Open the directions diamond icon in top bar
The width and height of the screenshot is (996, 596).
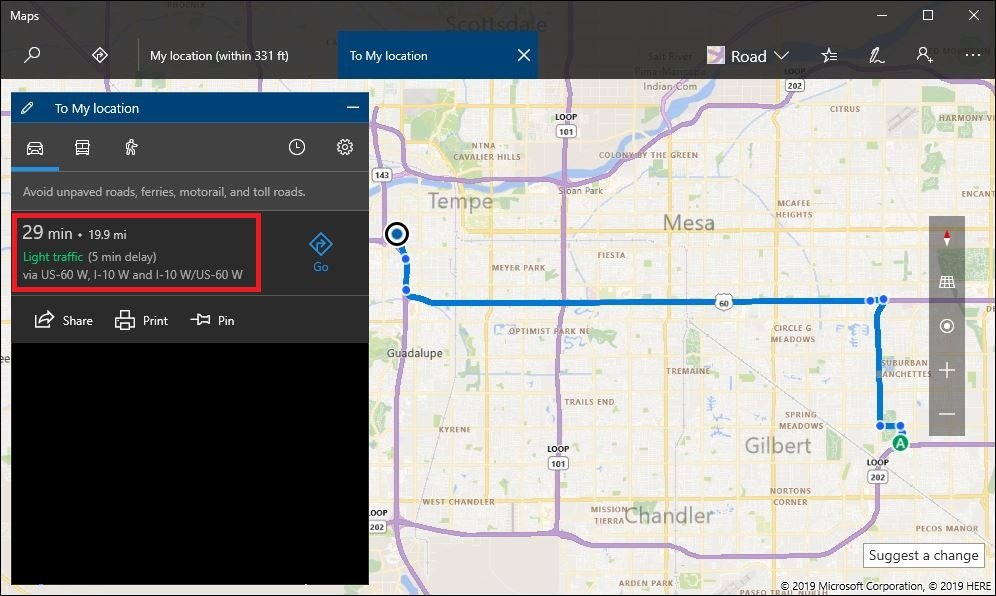[x=100, y=55]
